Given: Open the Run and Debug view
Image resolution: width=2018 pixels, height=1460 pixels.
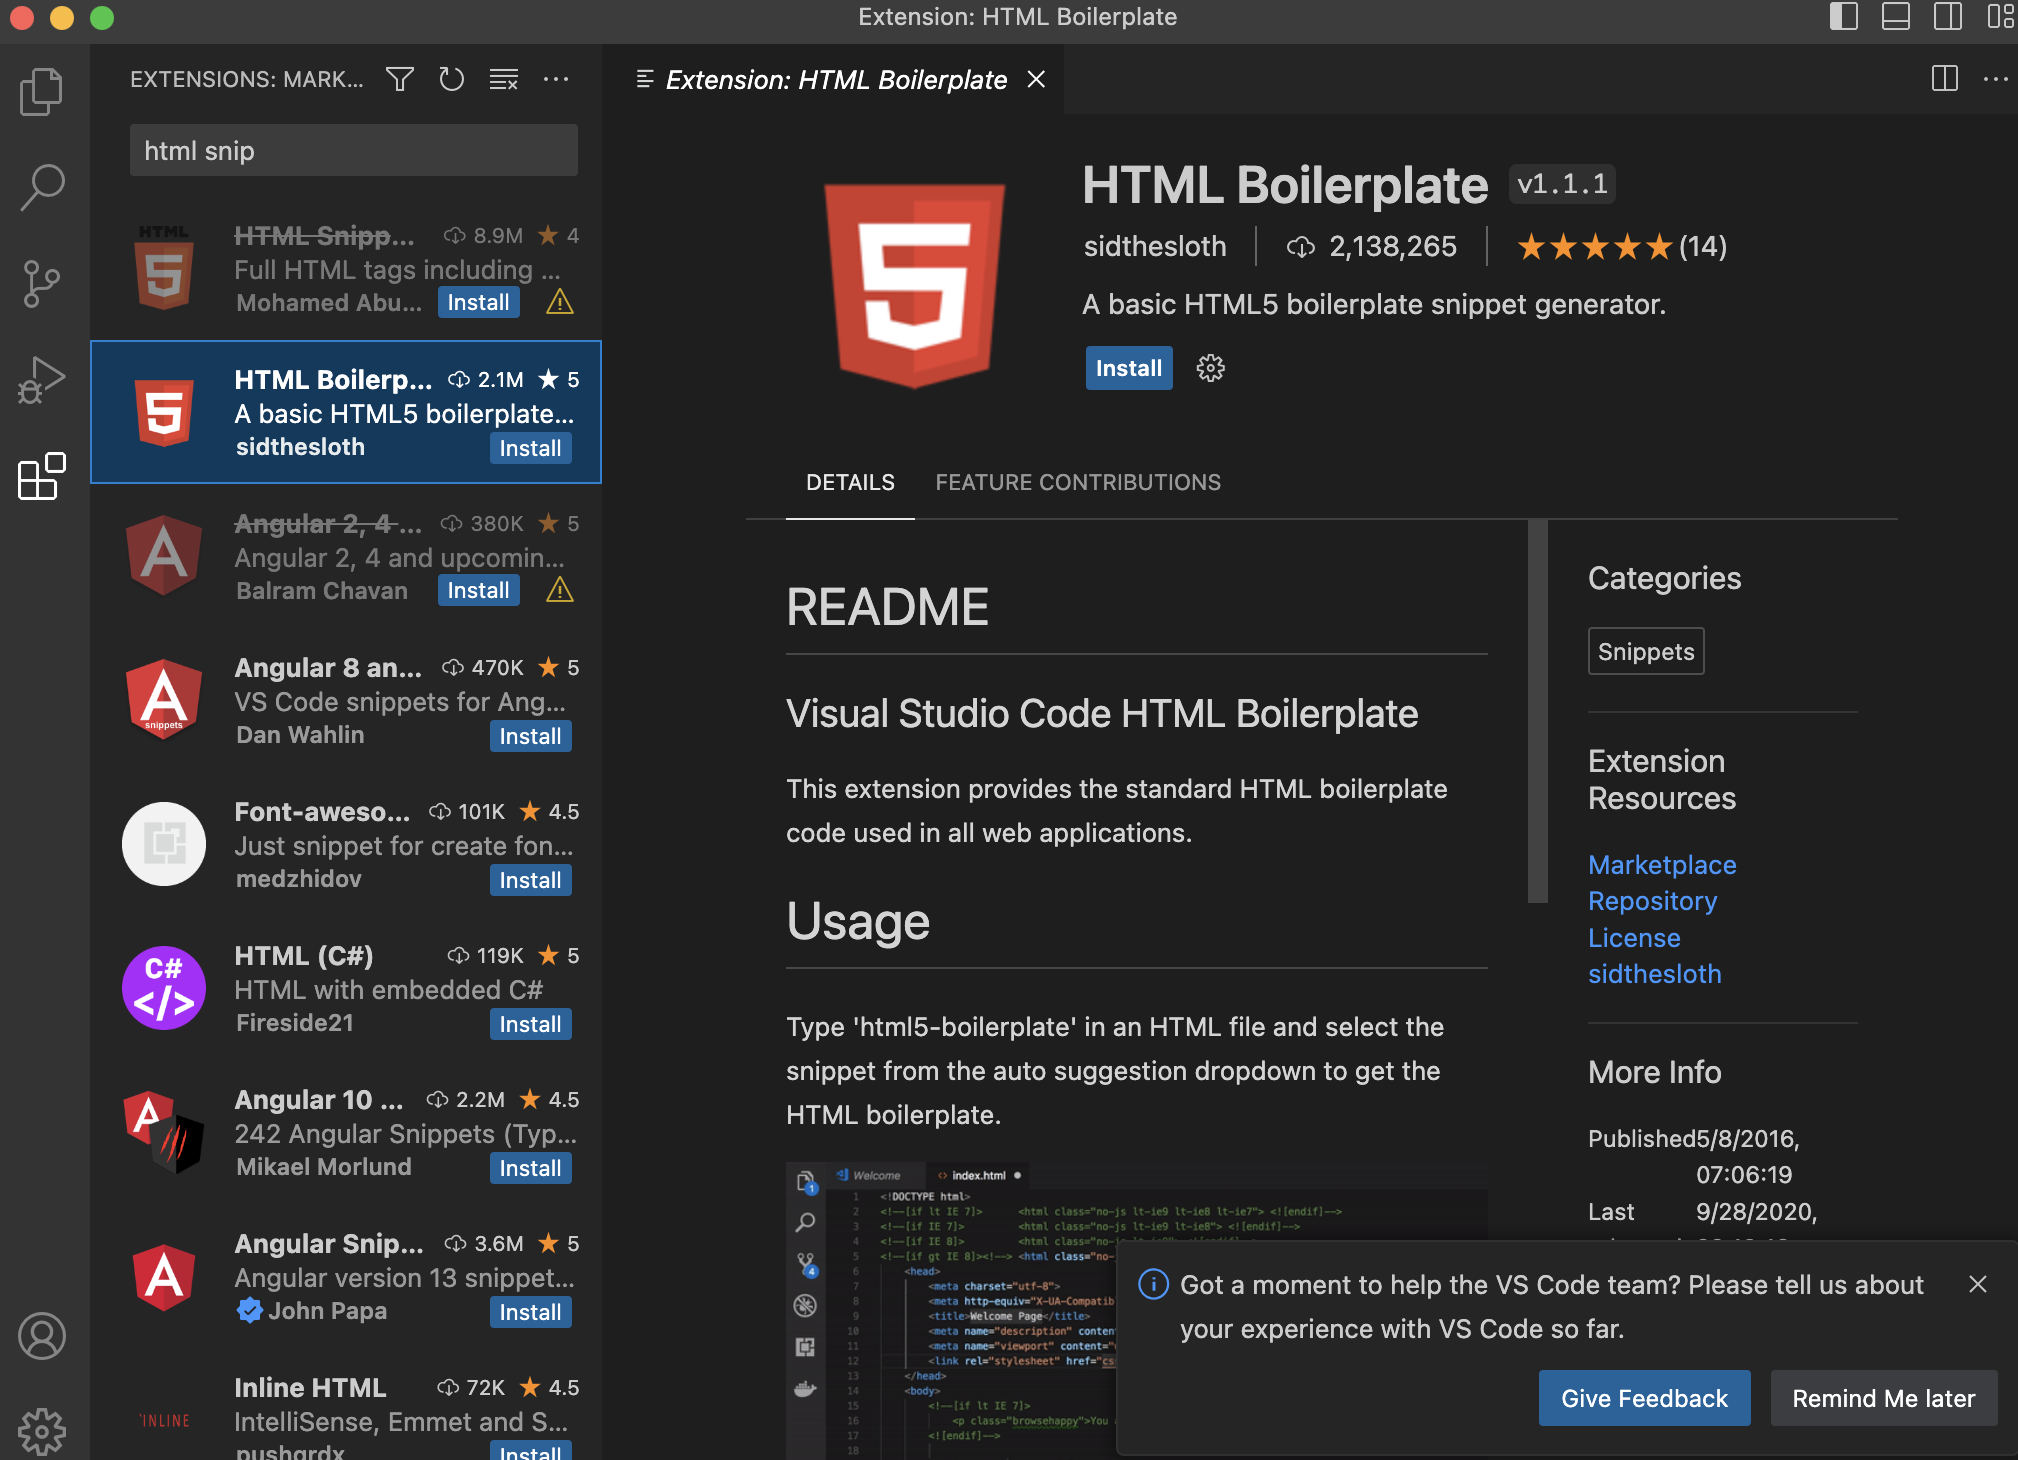Looking at the screenshot, I should pos(41,380).
